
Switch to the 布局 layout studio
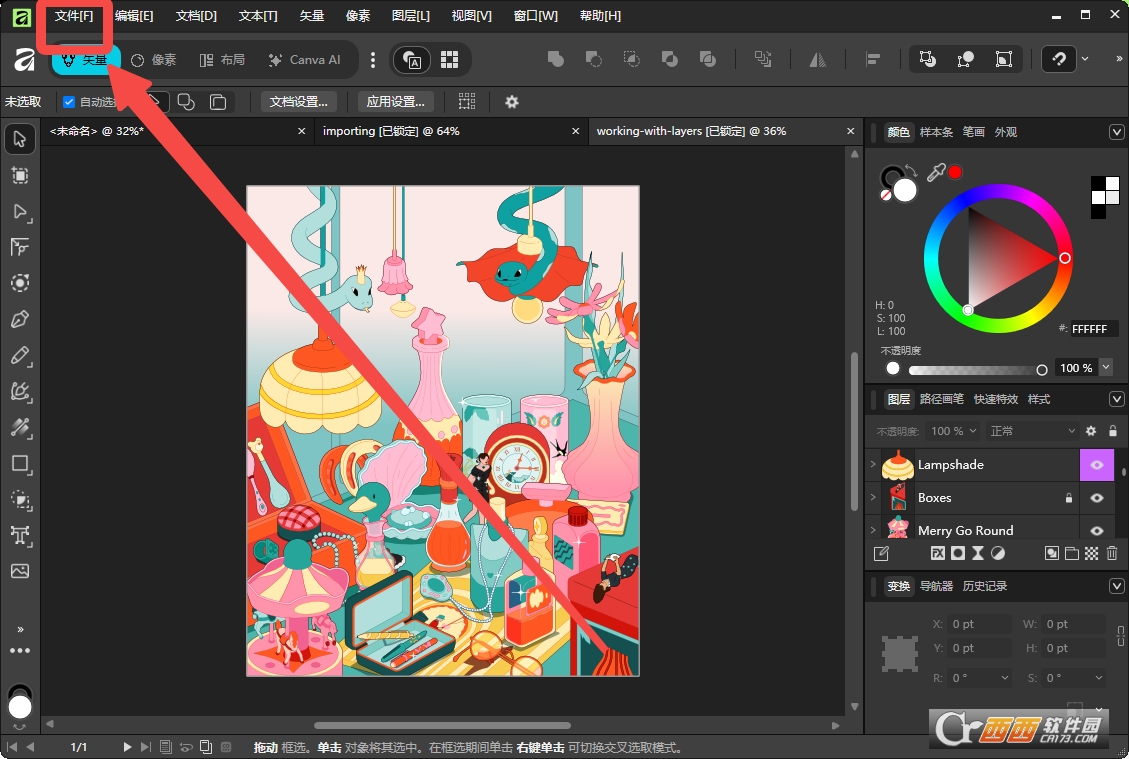click(x=222, y=60)
